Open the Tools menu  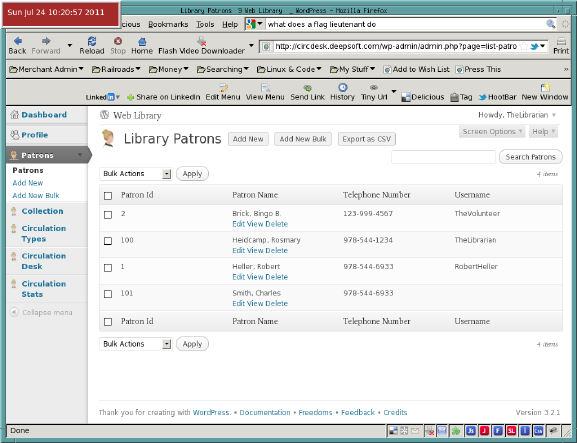tap(205, 24)
